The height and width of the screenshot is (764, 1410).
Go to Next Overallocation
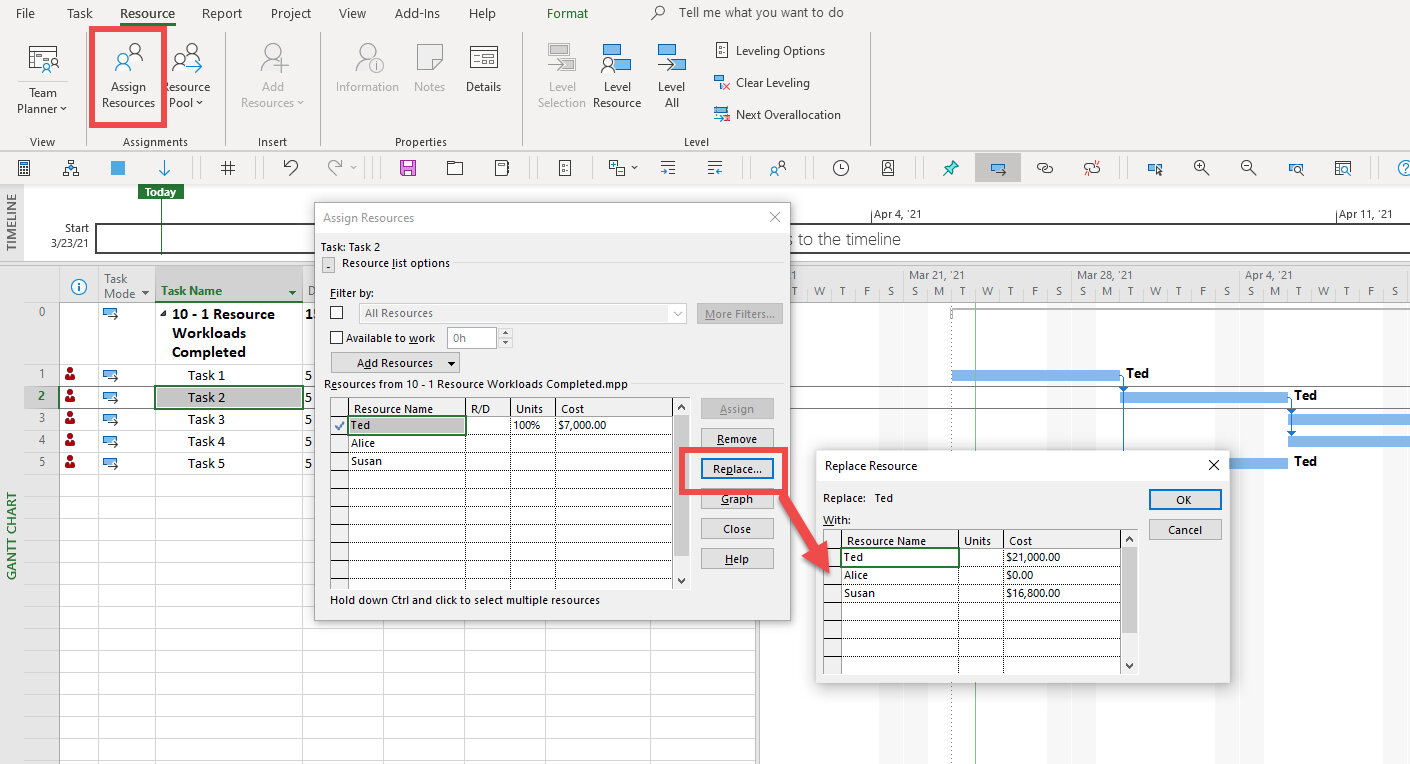[x=777, y=115]
